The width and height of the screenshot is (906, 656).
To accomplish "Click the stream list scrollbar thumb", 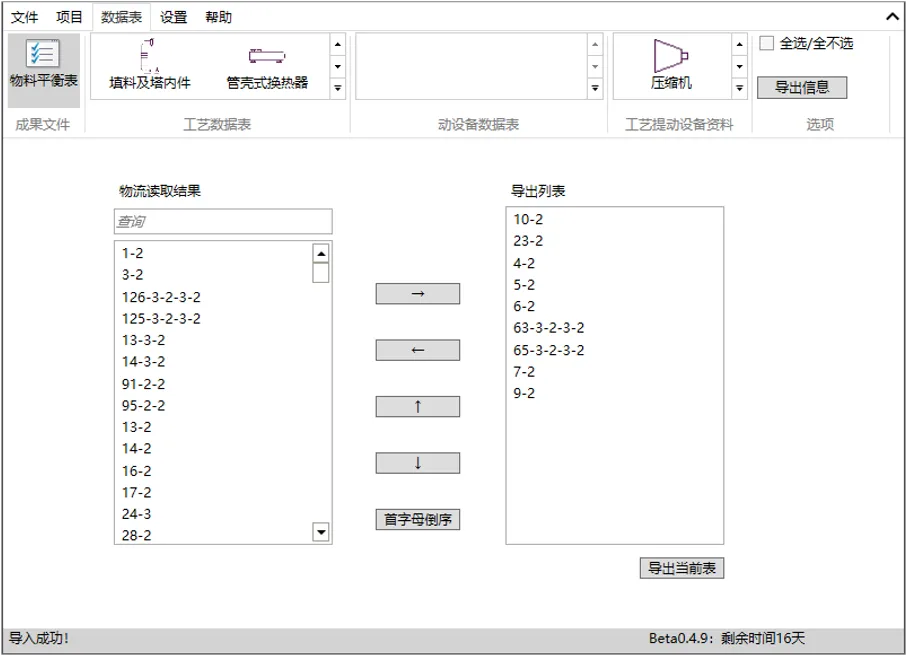I will coord(321,273).
